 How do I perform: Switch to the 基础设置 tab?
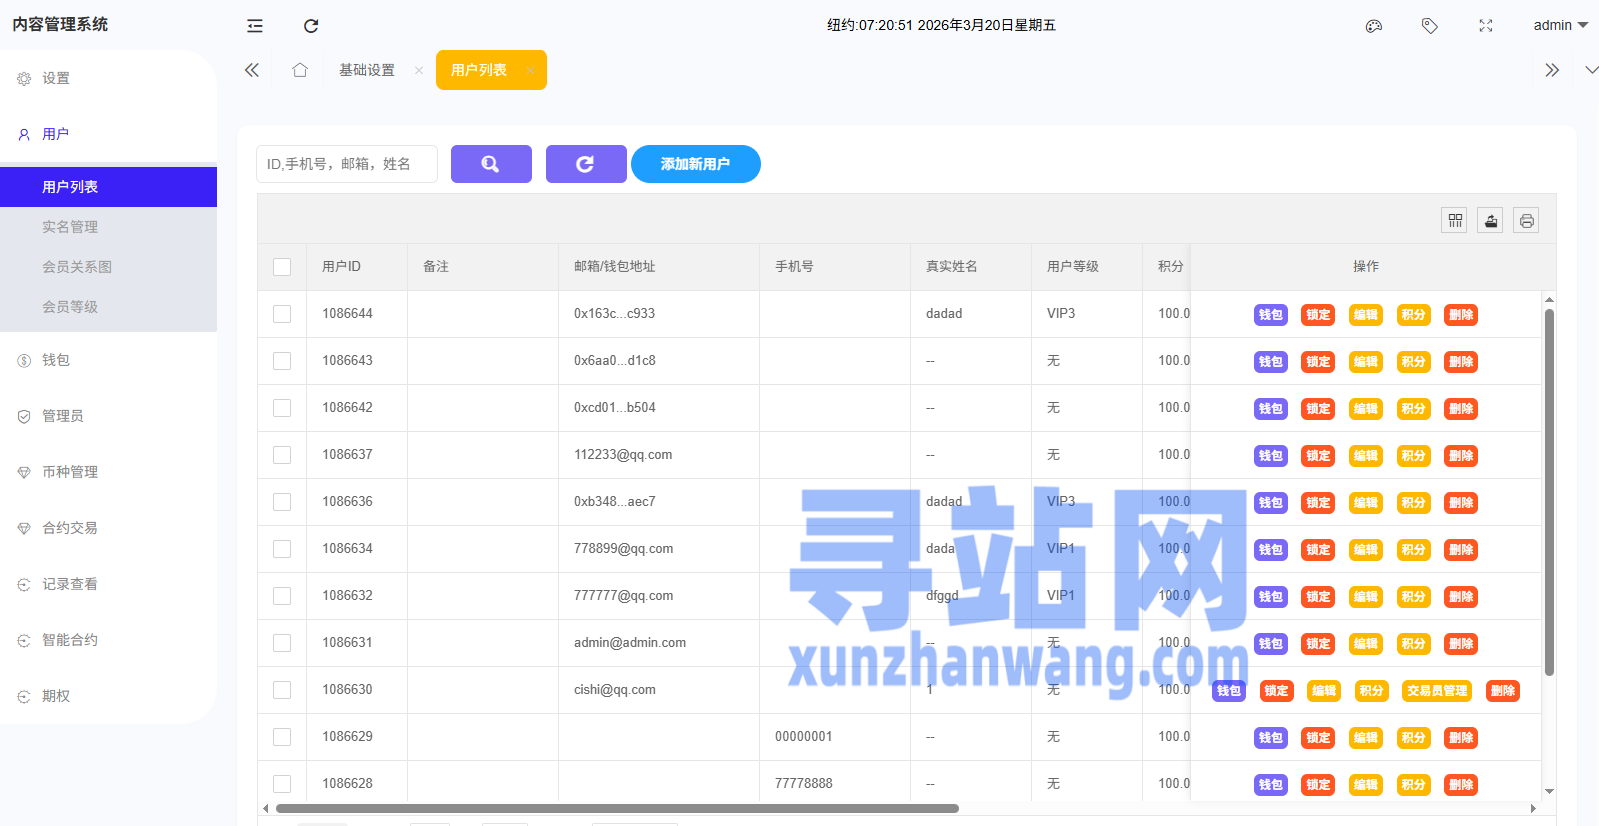pyautogui.click(x=367, y=70)
